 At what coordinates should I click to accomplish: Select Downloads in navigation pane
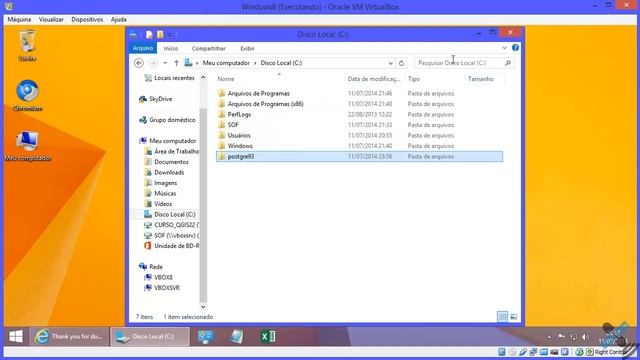coord(164,172)
